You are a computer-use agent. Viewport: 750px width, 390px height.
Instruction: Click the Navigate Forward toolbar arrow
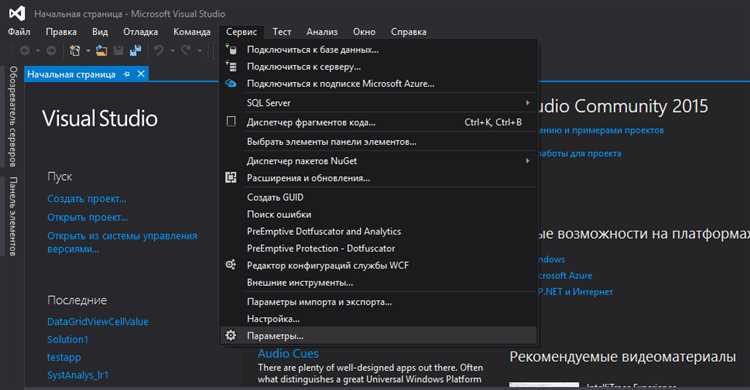click(x=51, y=50)
